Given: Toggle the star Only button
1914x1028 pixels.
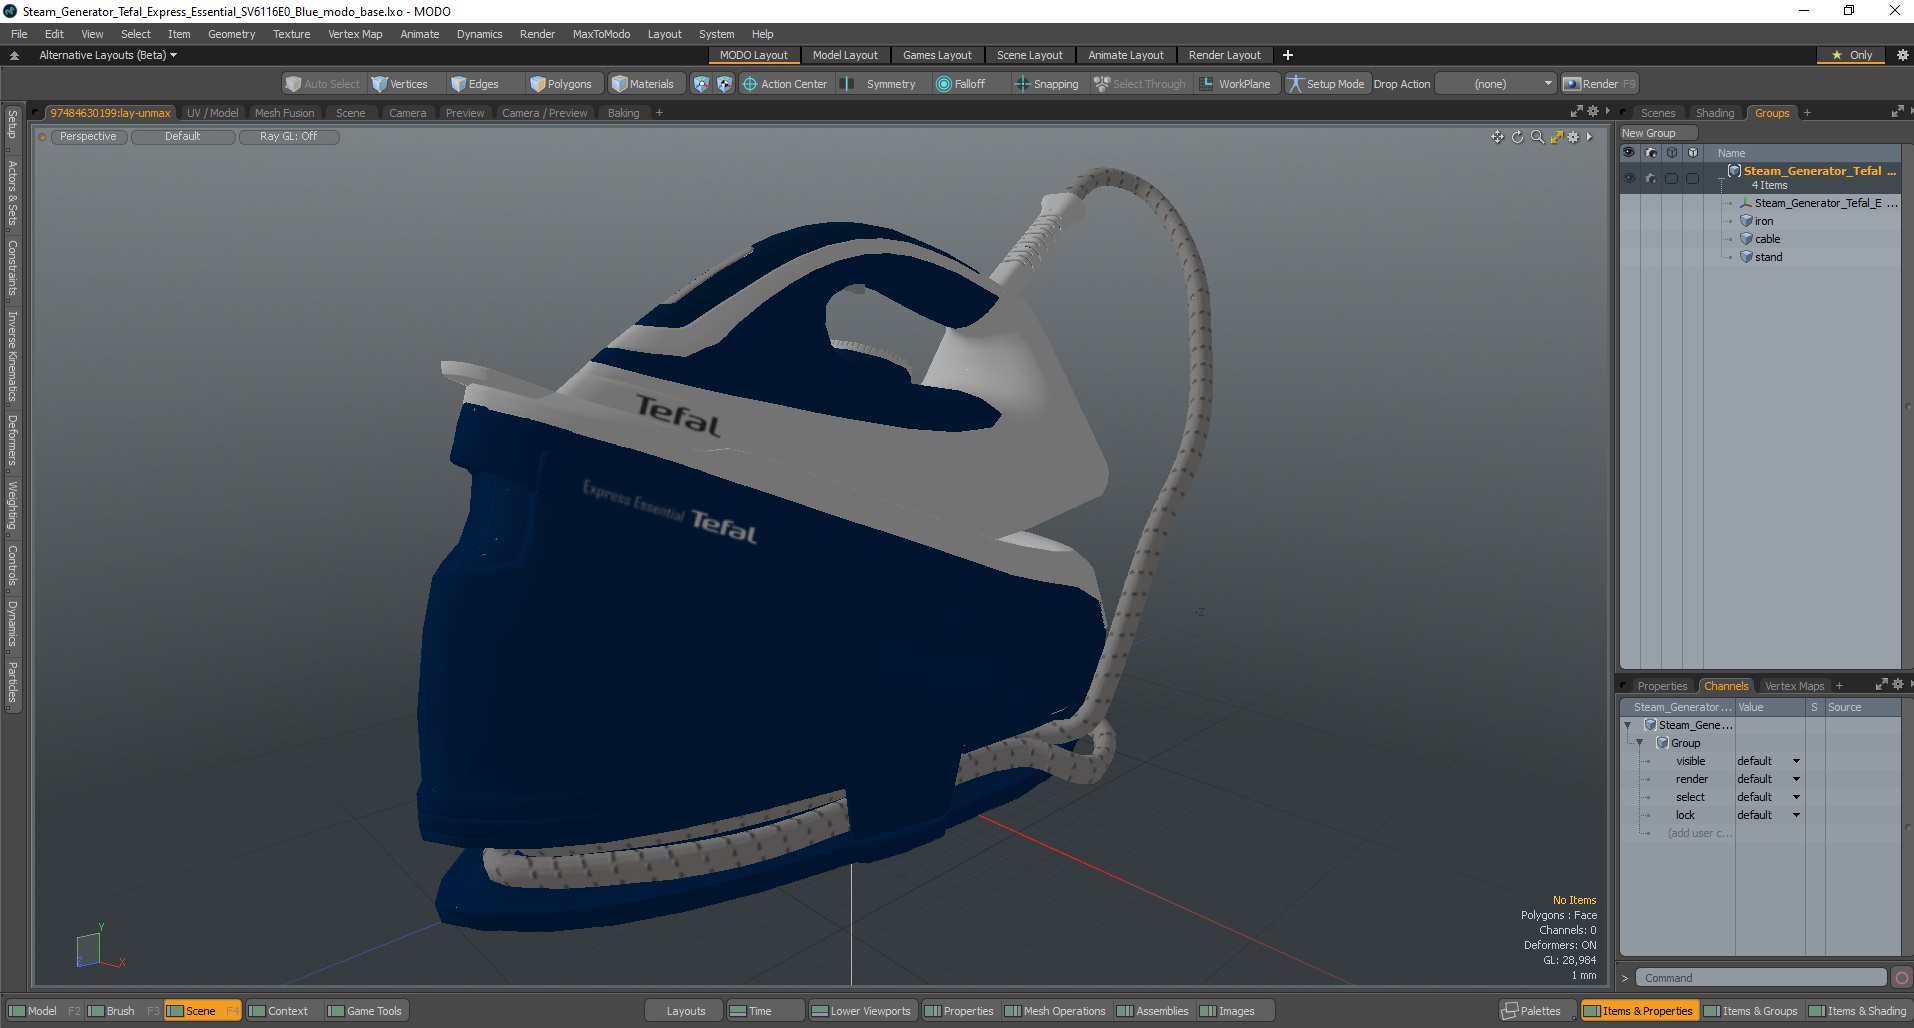Looking at the screenshot, I should pyautogui.click(x=1852, y=55).
